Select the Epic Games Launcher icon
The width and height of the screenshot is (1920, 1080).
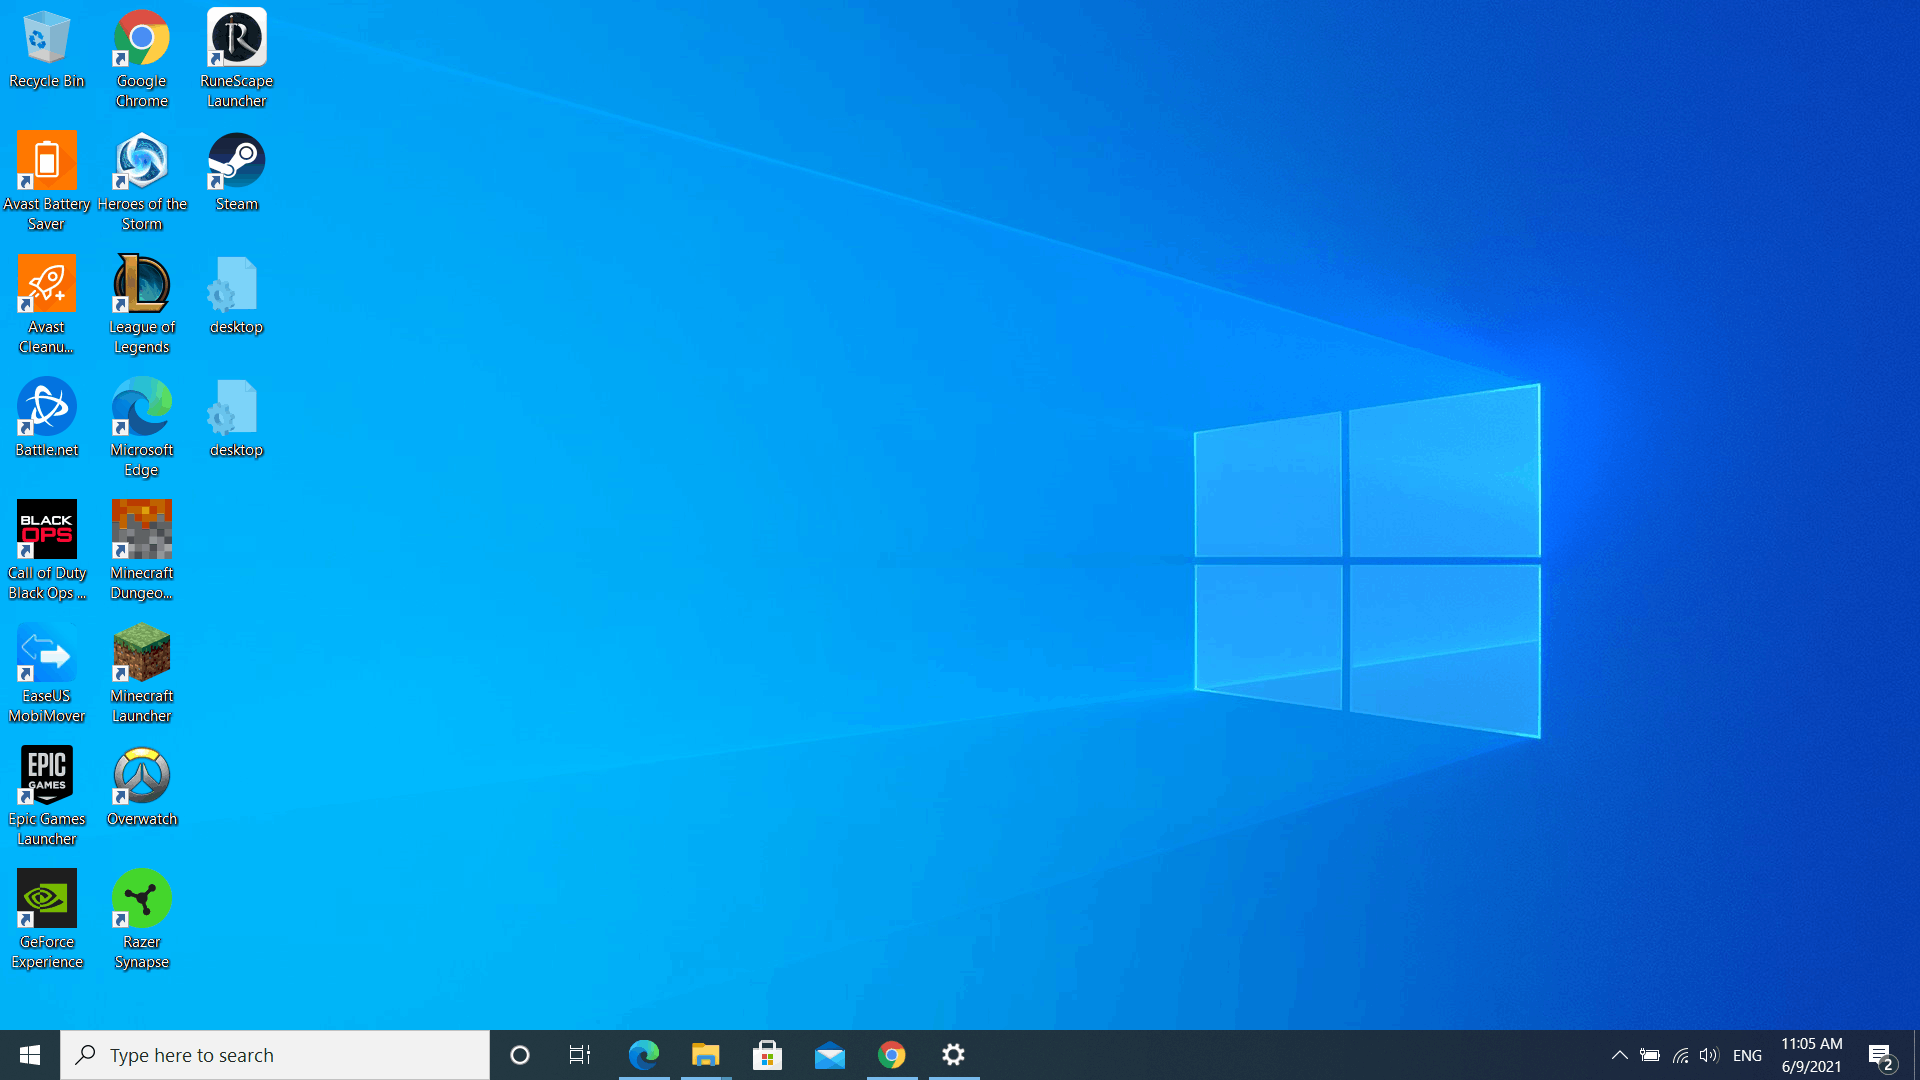pos(46,777)
